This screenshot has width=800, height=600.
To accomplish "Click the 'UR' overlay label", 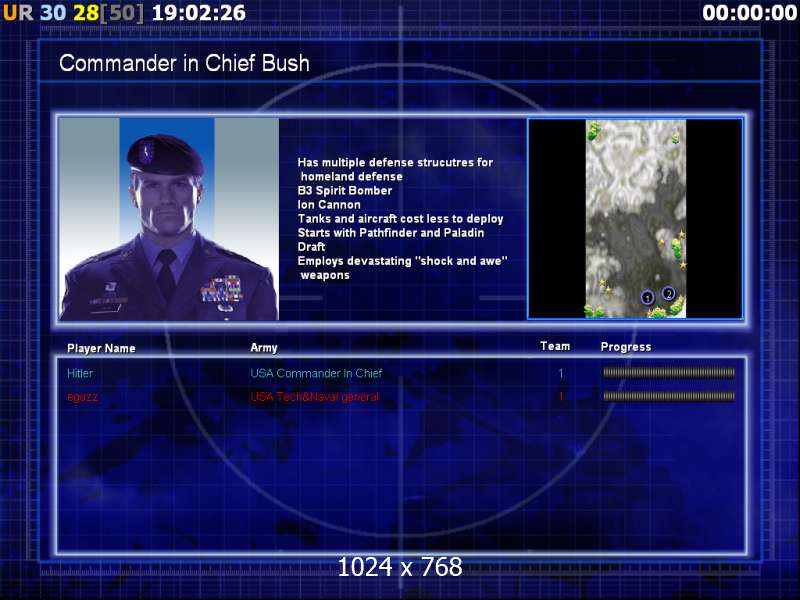I will click(x=18, y=13).
